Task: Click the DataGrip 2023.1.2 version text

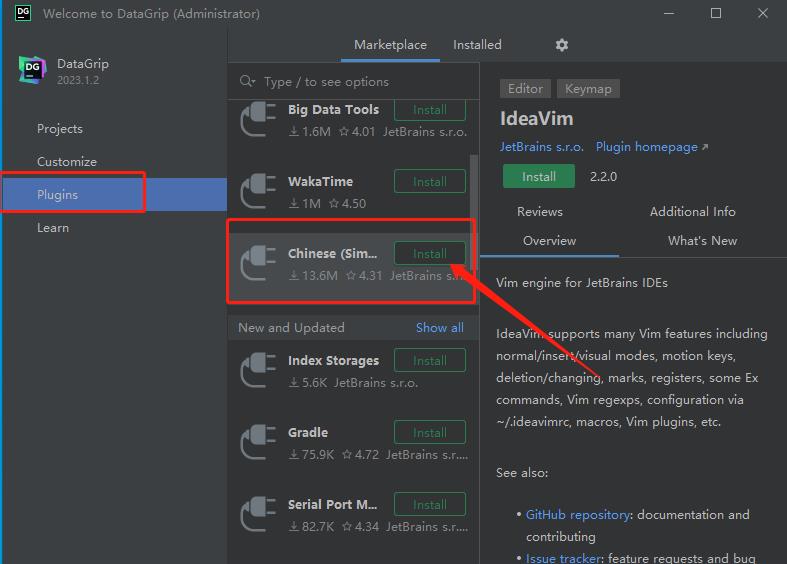Action: (78, 80)
